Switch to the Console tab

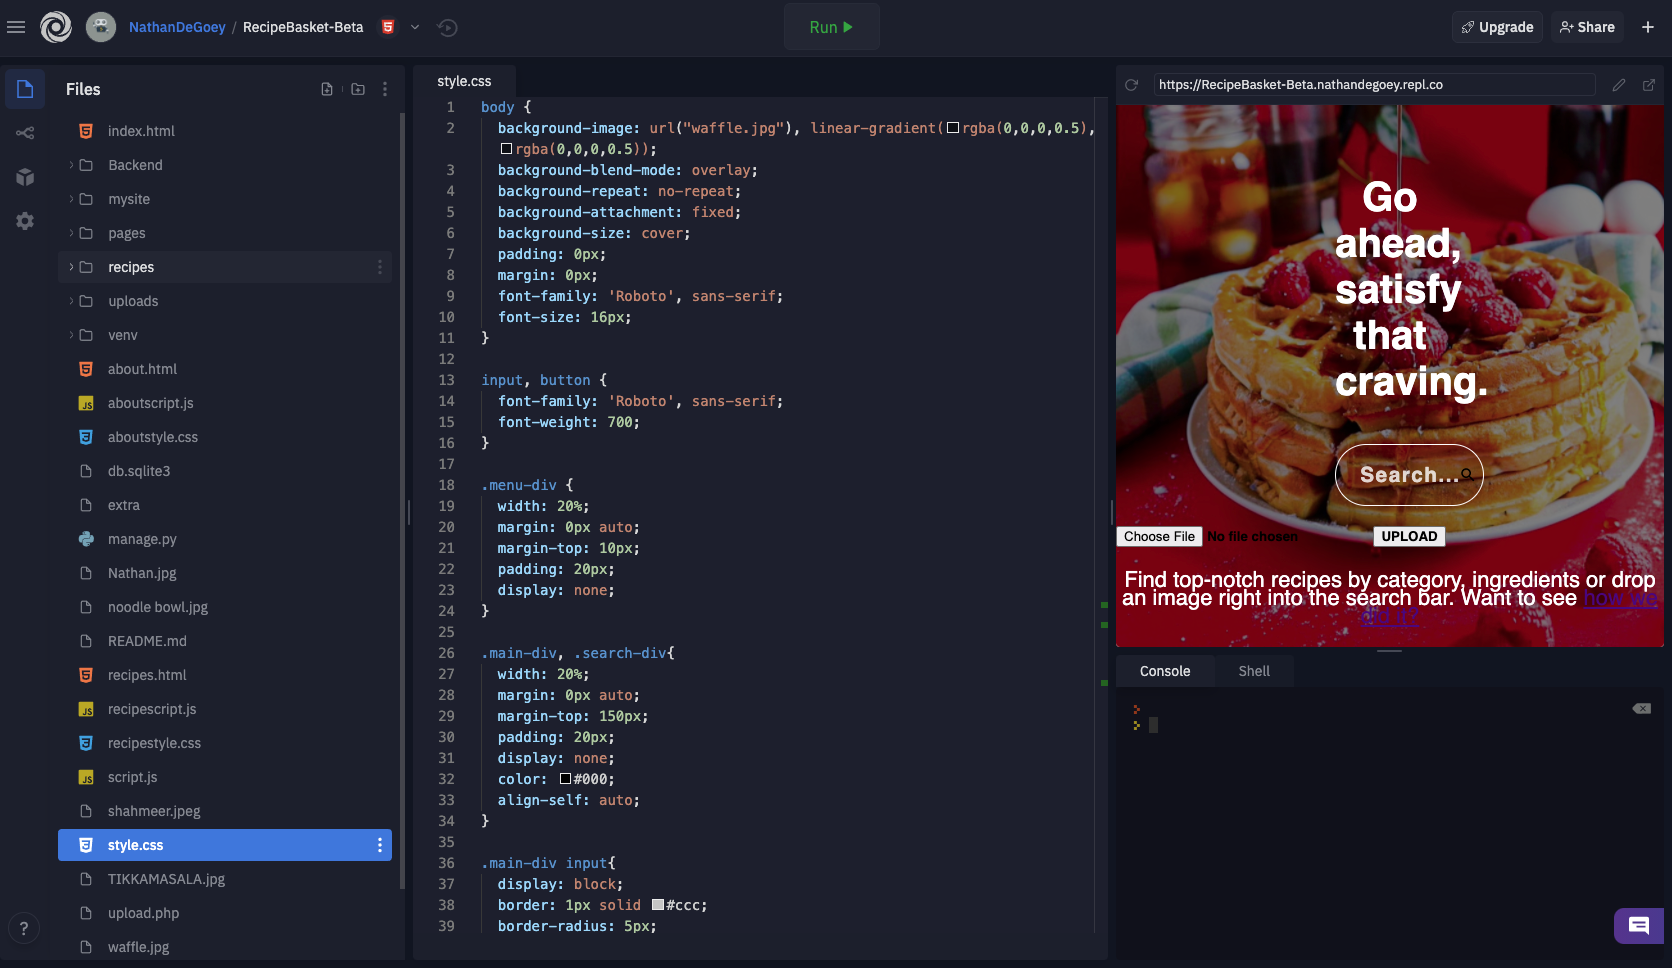point(1165,671)
